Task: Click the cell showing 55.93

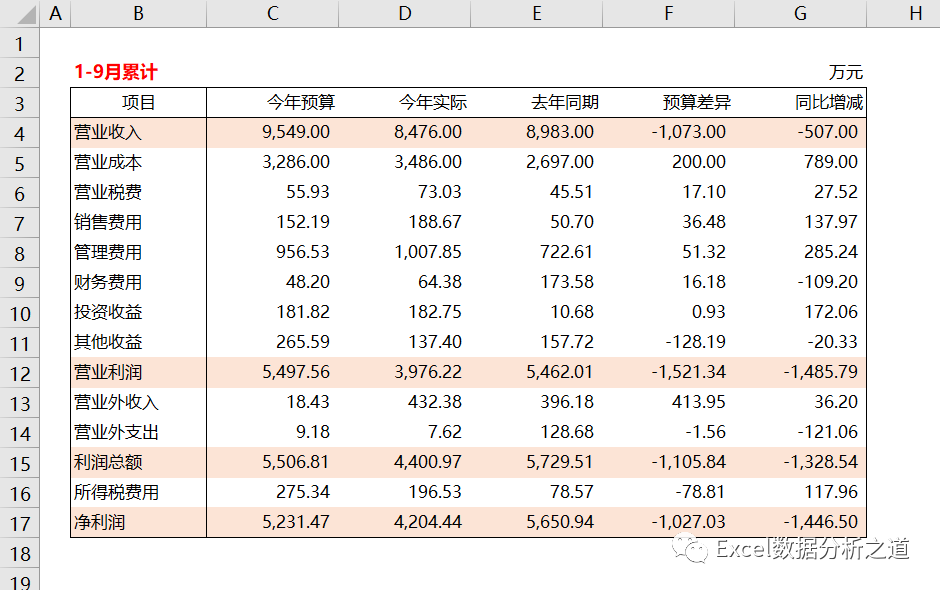Action: click(273, 192)
